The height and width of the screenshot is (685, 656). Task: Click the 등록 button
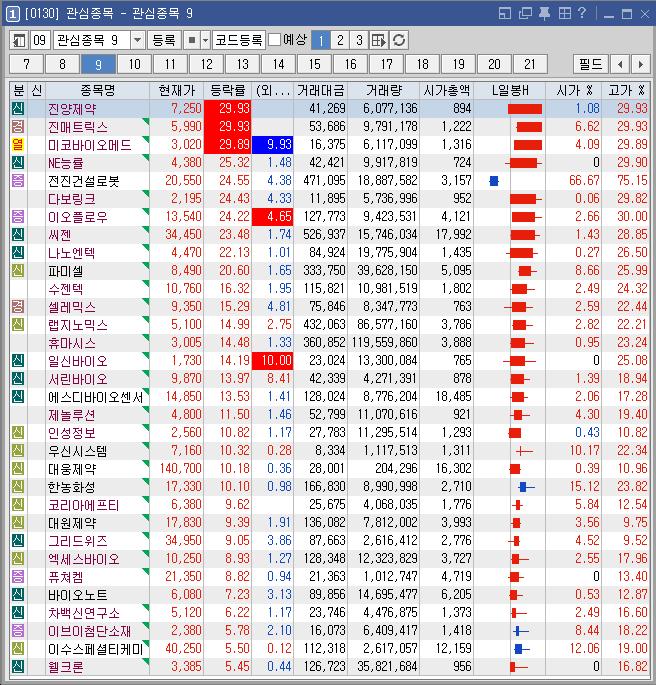click(163, 40)
